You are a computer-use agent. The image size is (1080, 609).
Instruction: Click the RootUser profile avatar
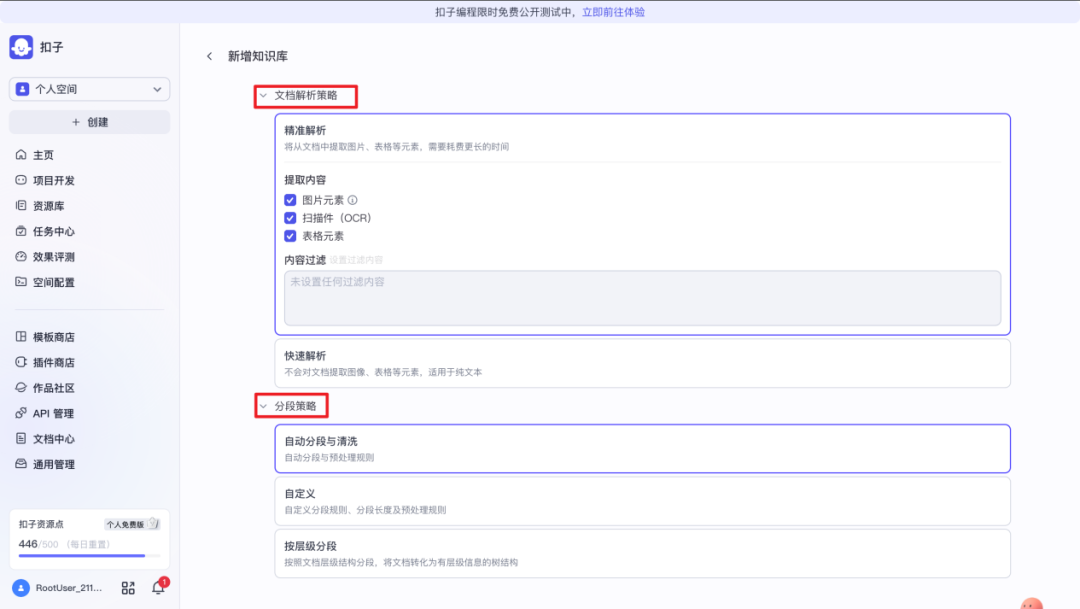pyautogui.click(x=21, y=588)
